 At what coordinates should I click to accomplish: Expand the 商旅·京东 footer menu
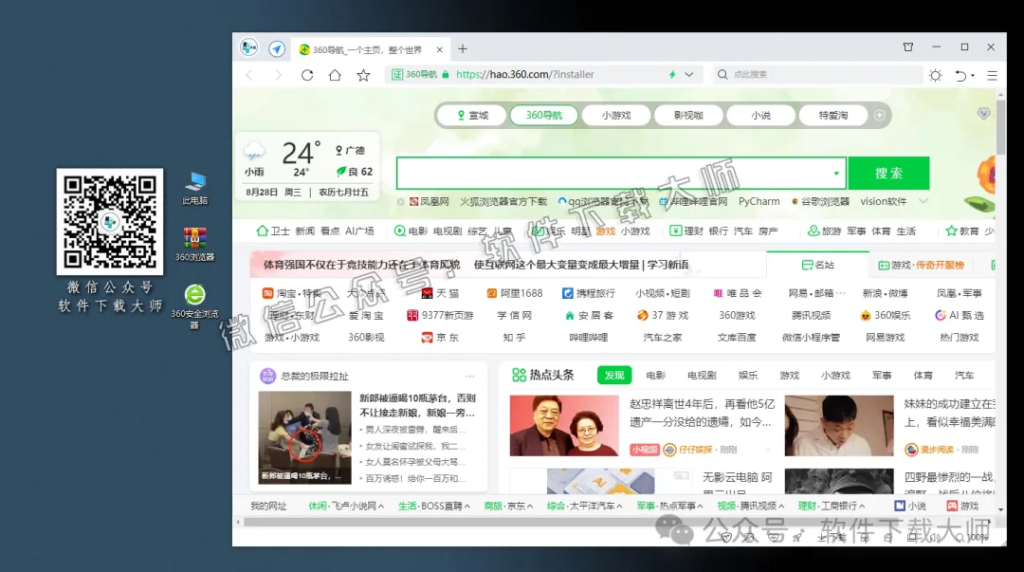click(x=508, y=506)
